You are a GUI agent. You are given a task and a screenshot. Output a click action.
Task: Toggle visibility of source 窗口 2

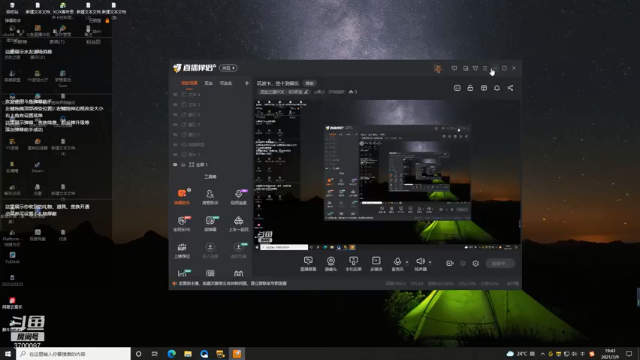175,124
